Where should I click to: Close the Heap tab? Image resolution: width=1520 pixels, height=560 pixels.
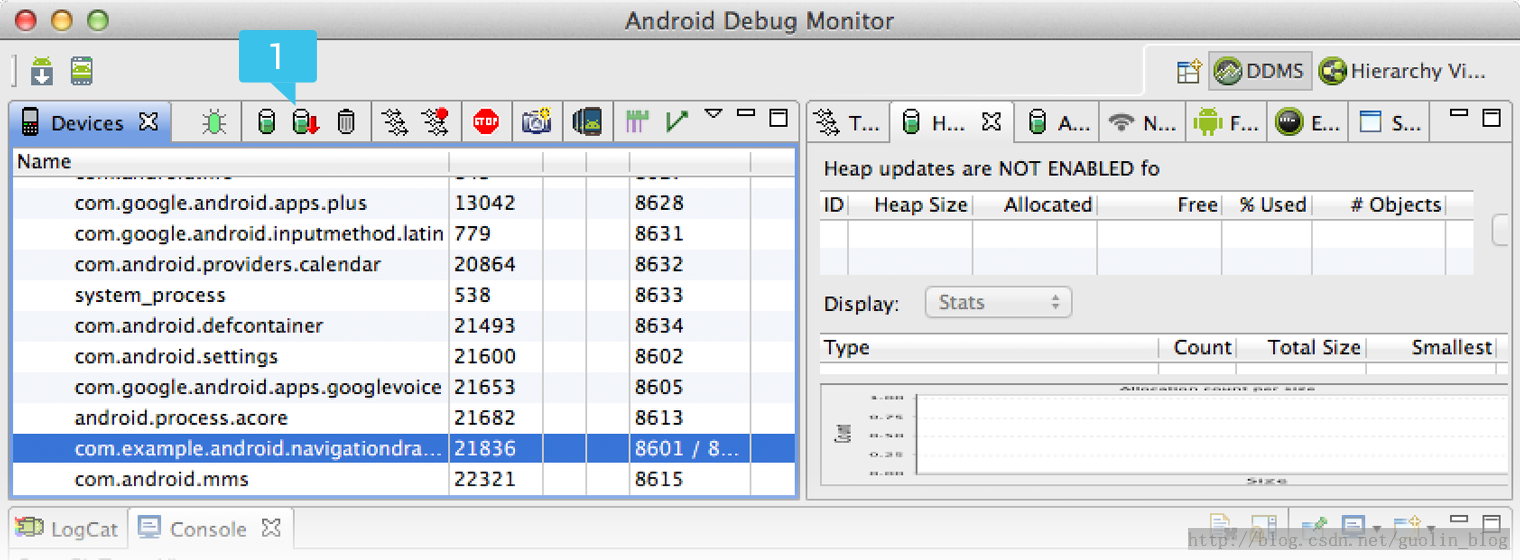[x=991, y=122]
